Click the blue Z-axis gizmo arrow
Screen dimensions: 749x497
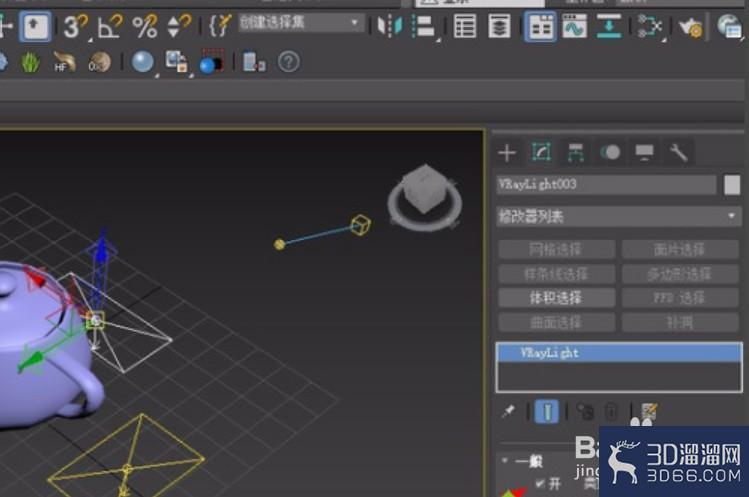click(101, 253)
